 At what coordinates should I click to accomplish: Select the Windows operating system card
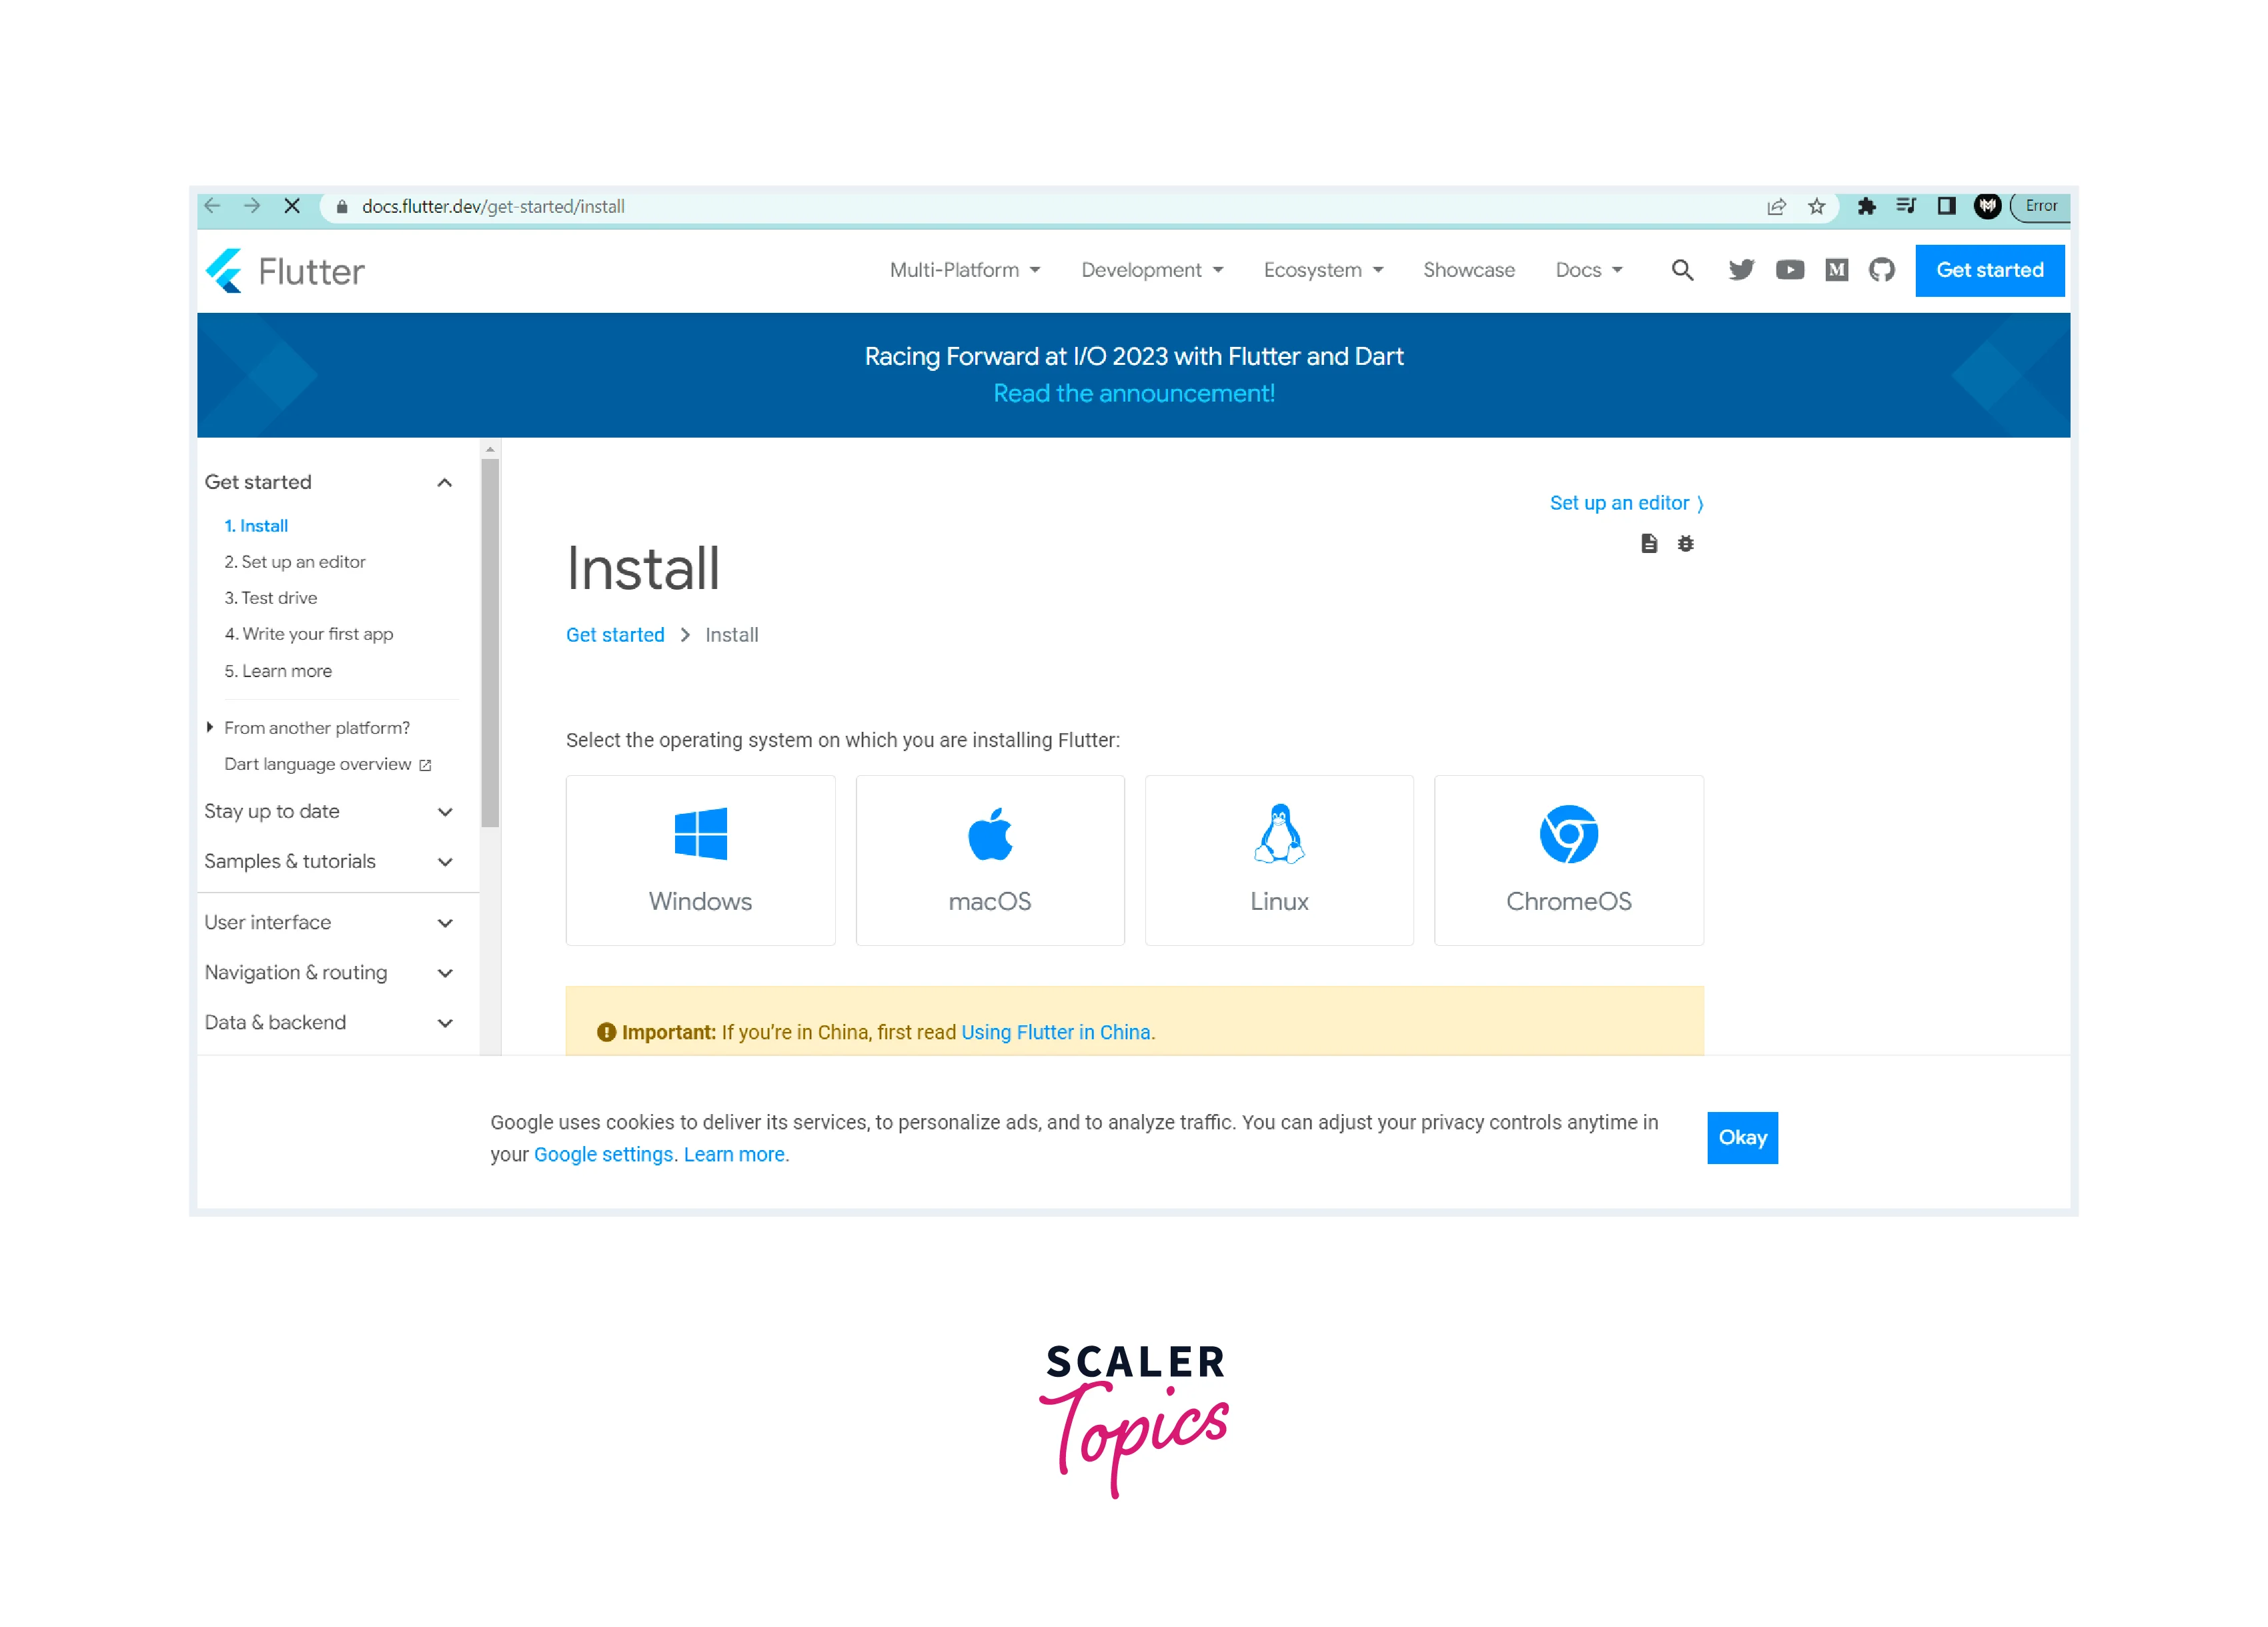coord(700,860)
